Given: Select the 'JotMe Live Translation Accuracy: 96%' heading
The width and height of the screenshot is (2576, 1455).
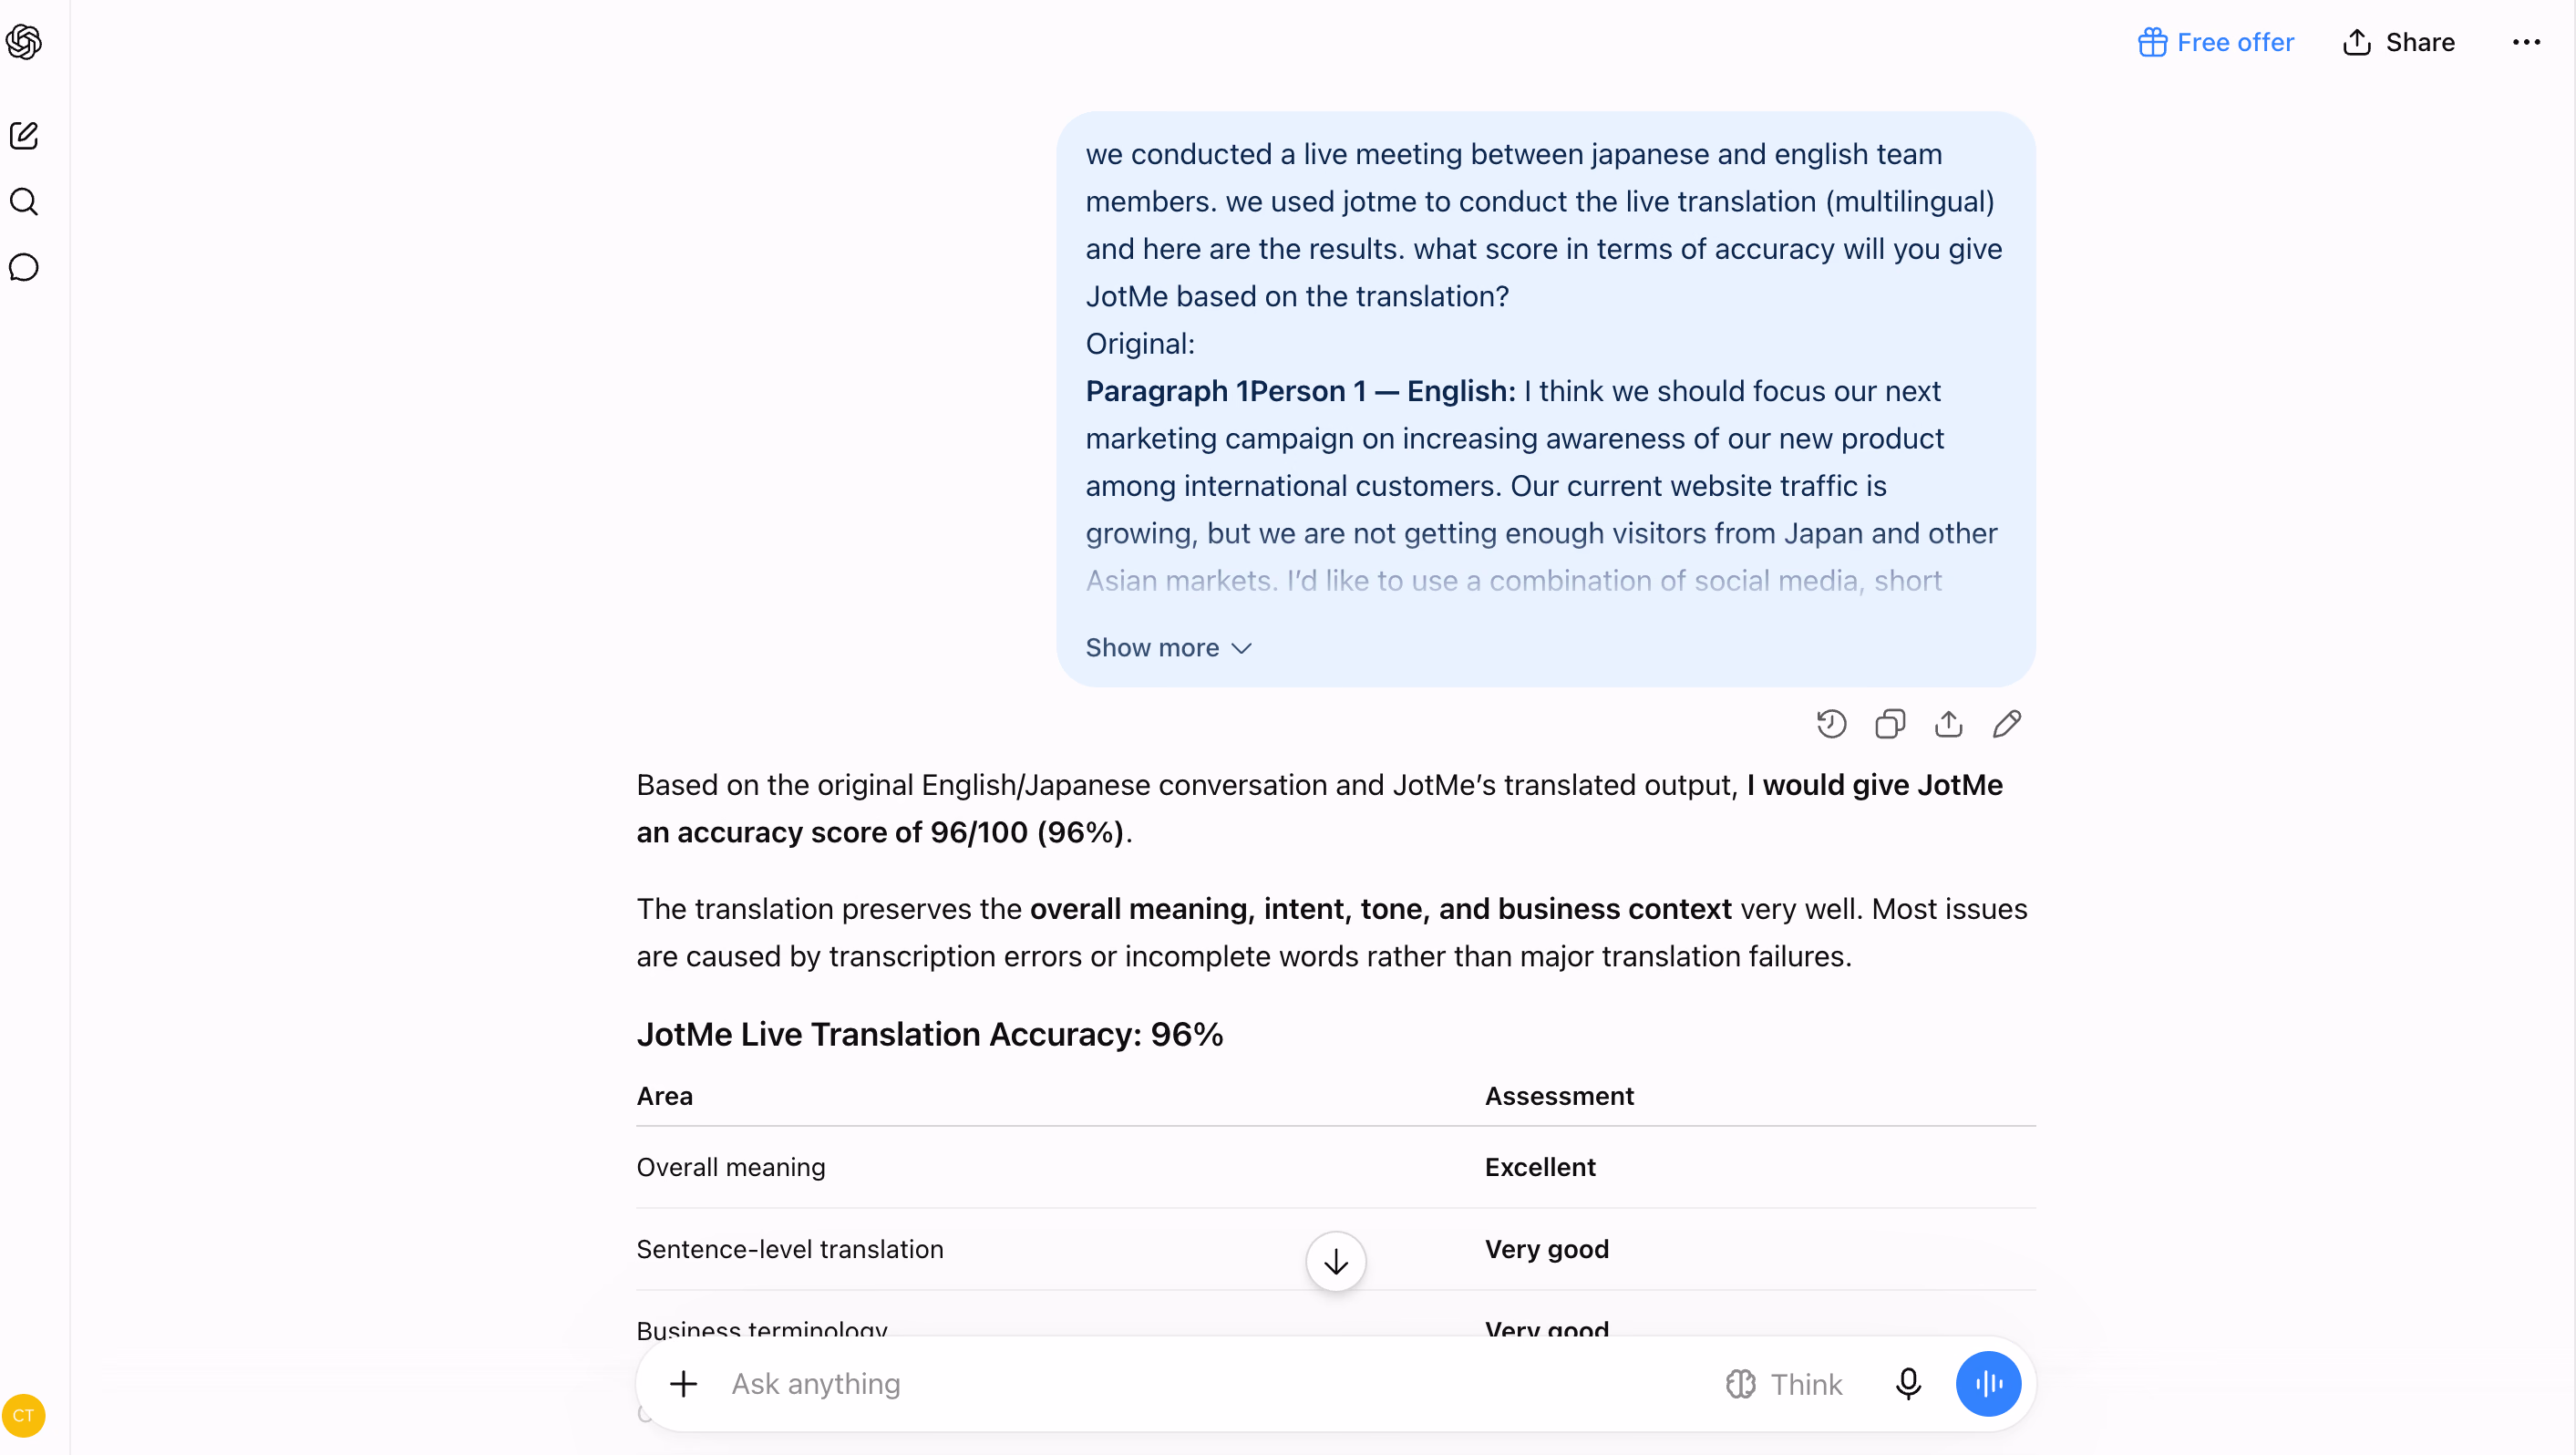Looking at the screenshot, I should (930, 1034).
